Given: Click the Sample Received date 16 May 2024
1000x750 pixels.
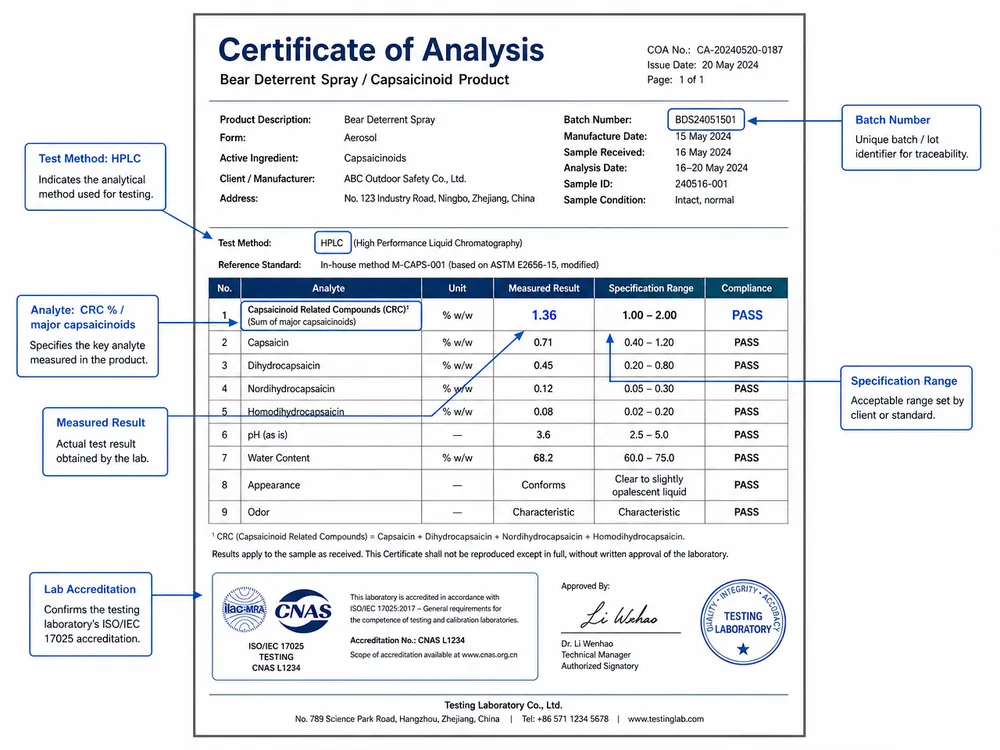Looking at the screenshot, I should pyautogui.click(x=703, y=152).
